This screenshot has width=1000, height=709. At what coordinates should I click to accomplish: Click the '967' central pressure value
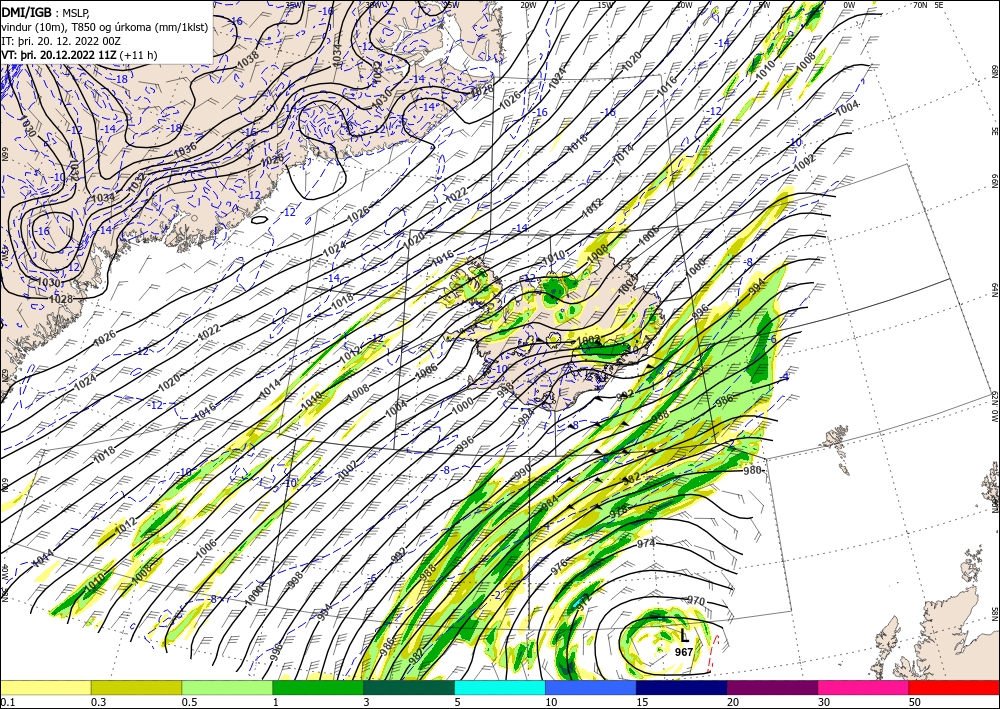pos(684,652)
